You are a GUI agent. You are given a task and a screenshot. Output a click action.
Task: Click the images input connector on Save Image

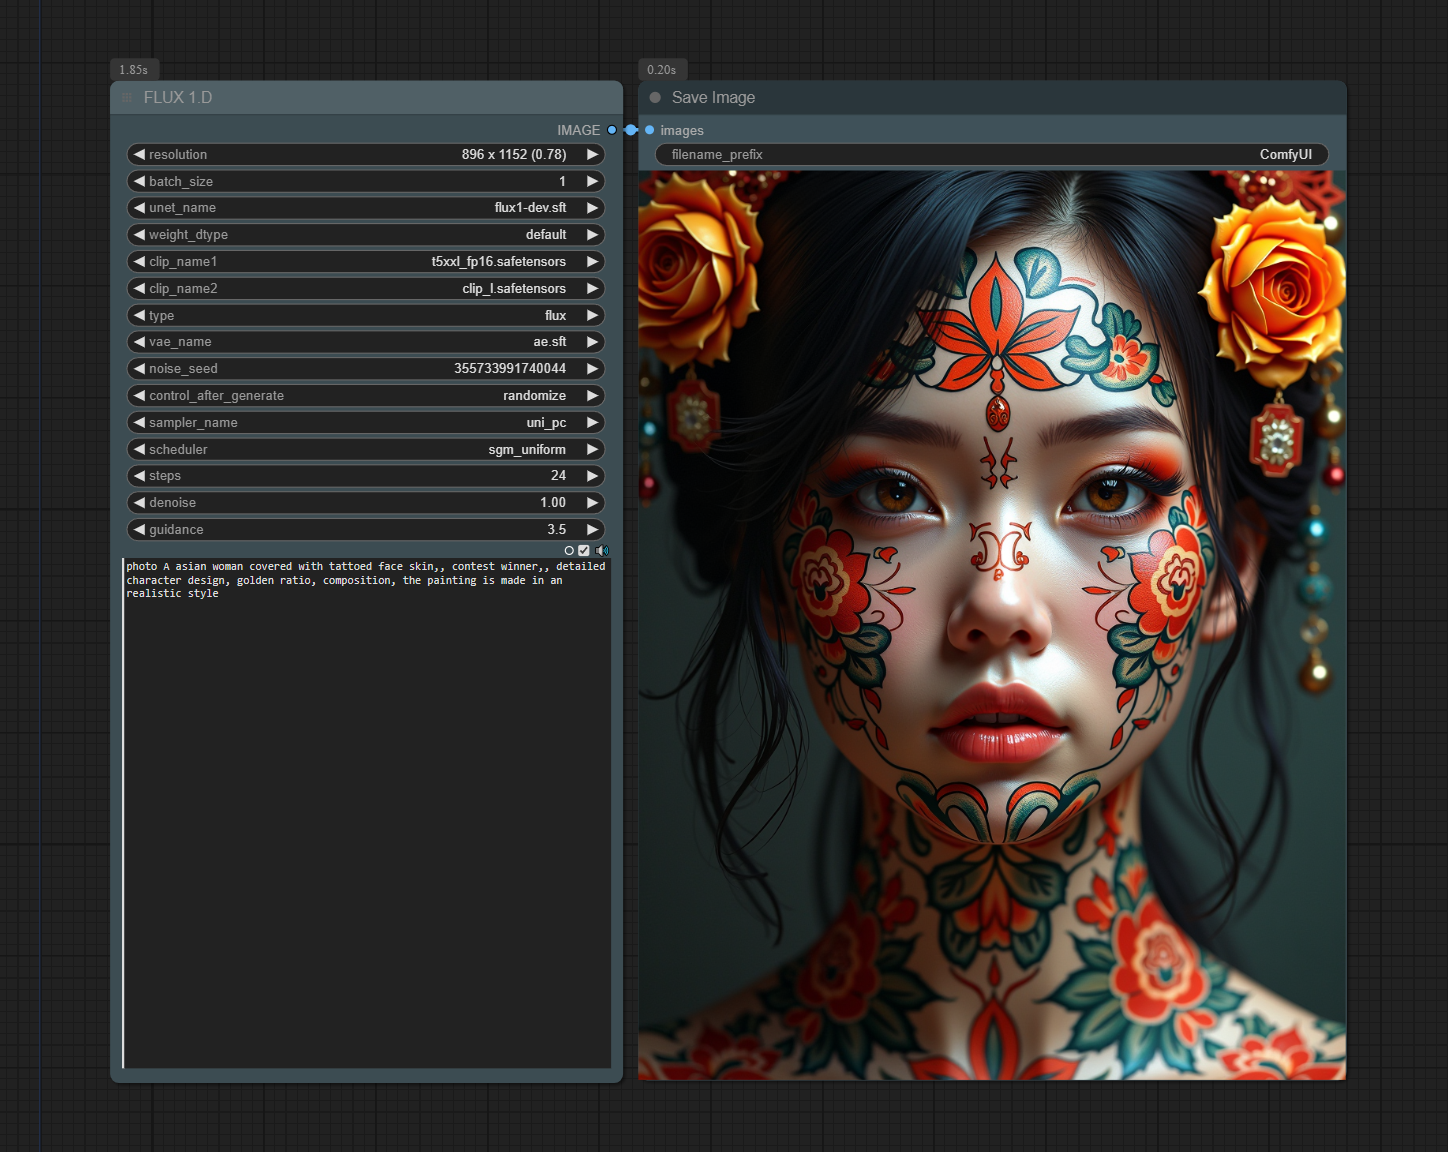[x=650, y=130]
